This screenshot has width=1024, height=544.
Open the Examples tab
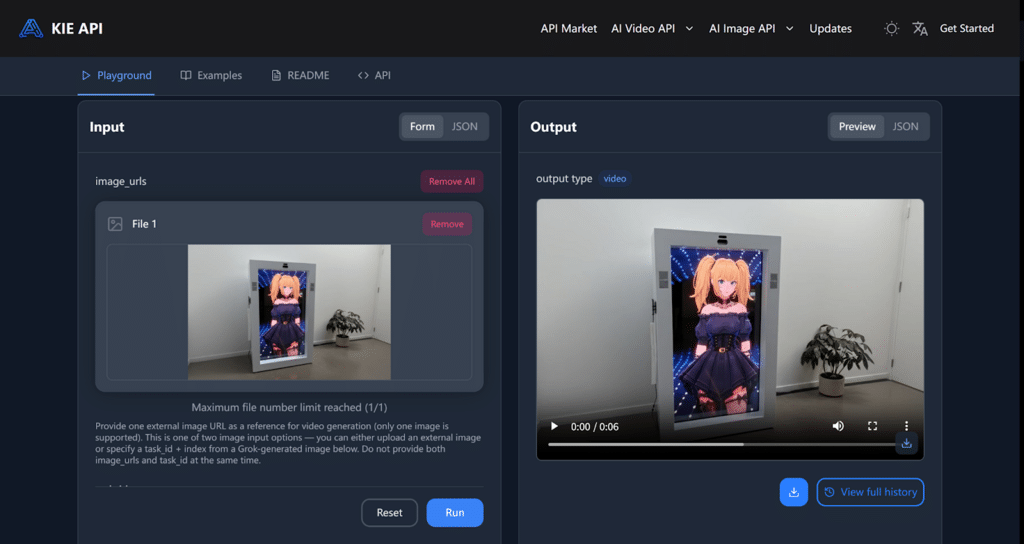click(211, 75)
